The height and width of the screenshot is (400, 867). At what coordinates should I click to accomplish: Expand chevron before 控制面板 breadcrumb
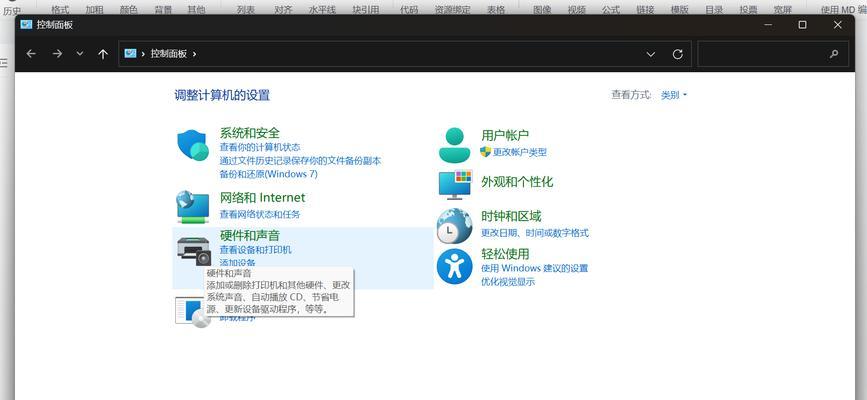(x=143, y=54)
